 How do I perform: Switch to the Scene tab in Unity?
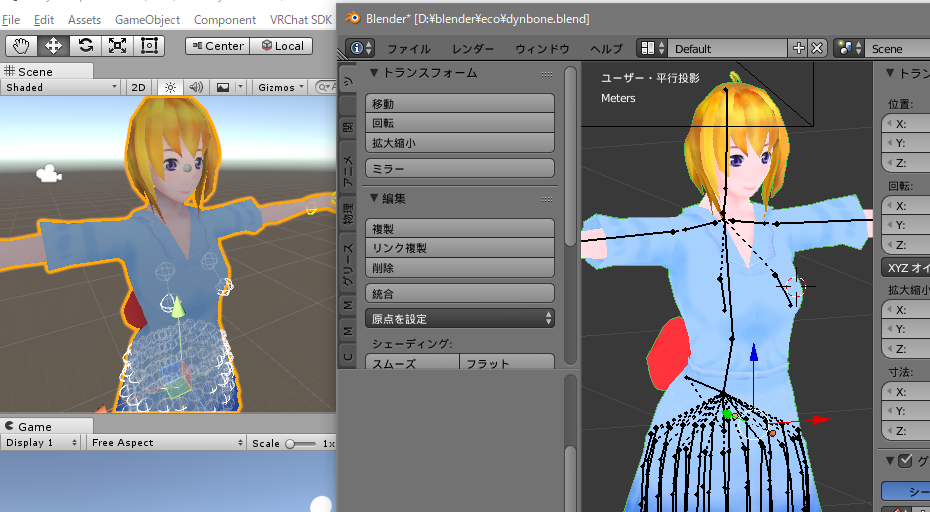tap(46, 71)
